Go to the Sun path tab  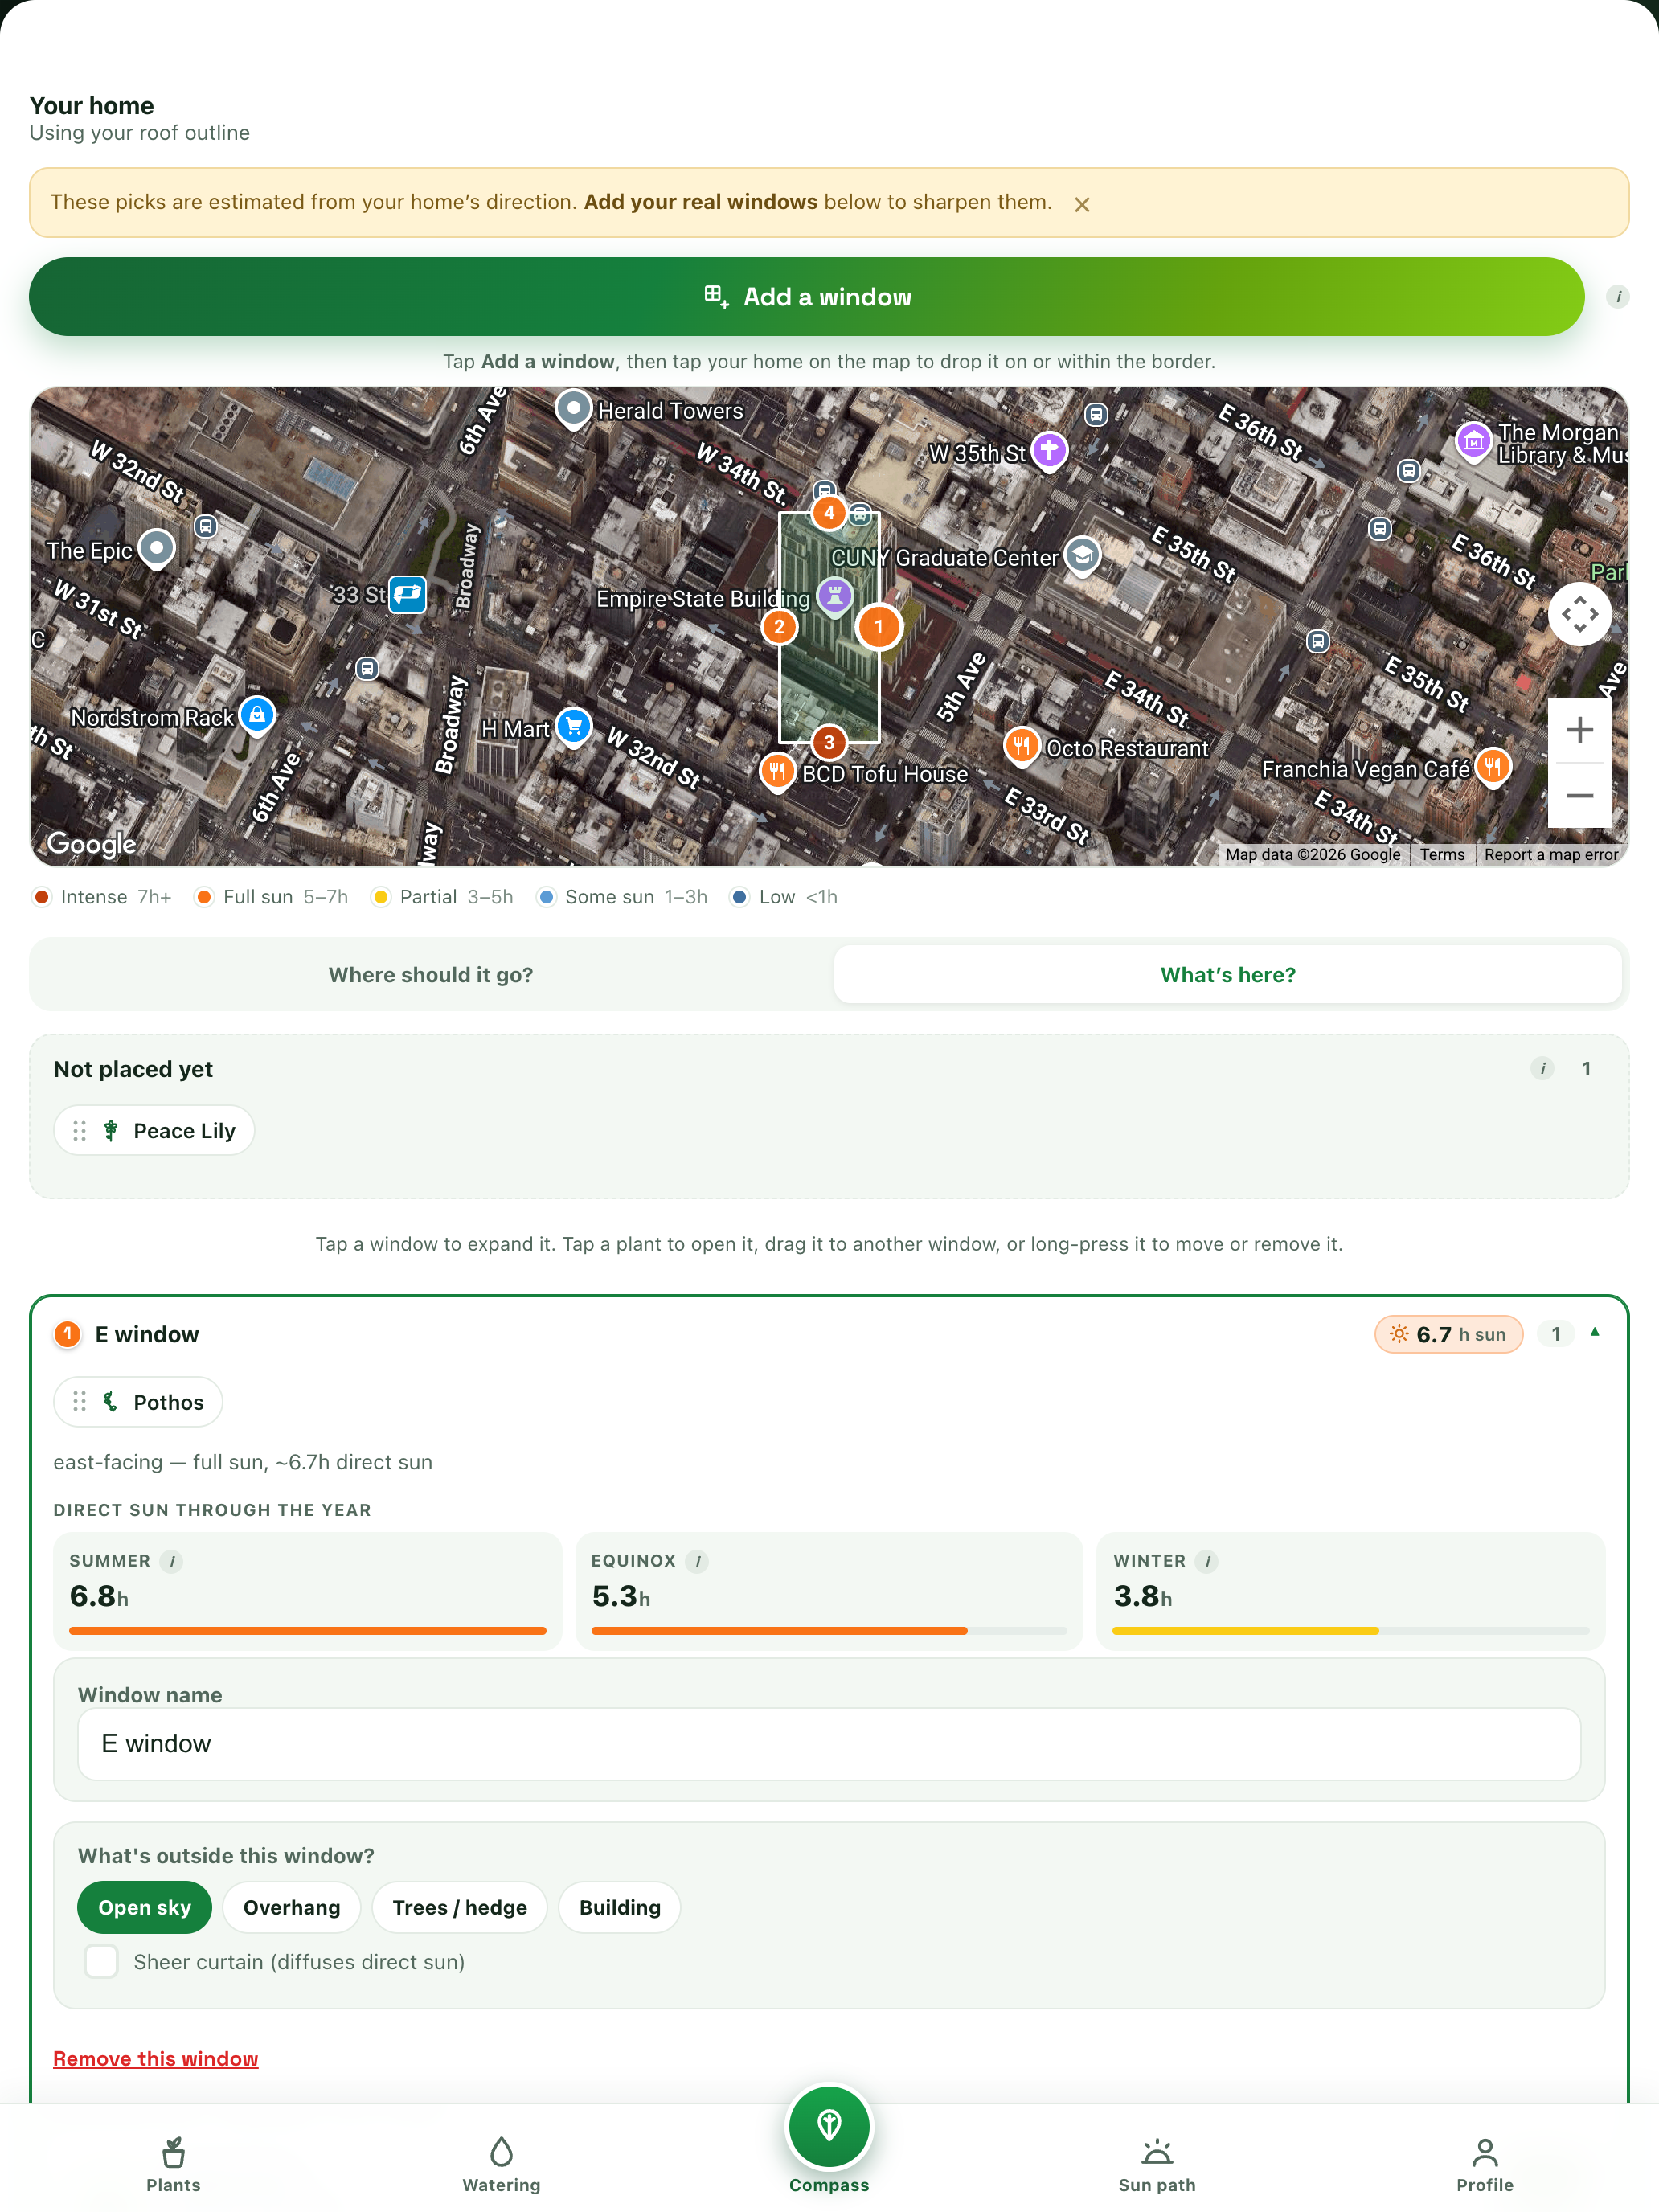[1157, 2165]
